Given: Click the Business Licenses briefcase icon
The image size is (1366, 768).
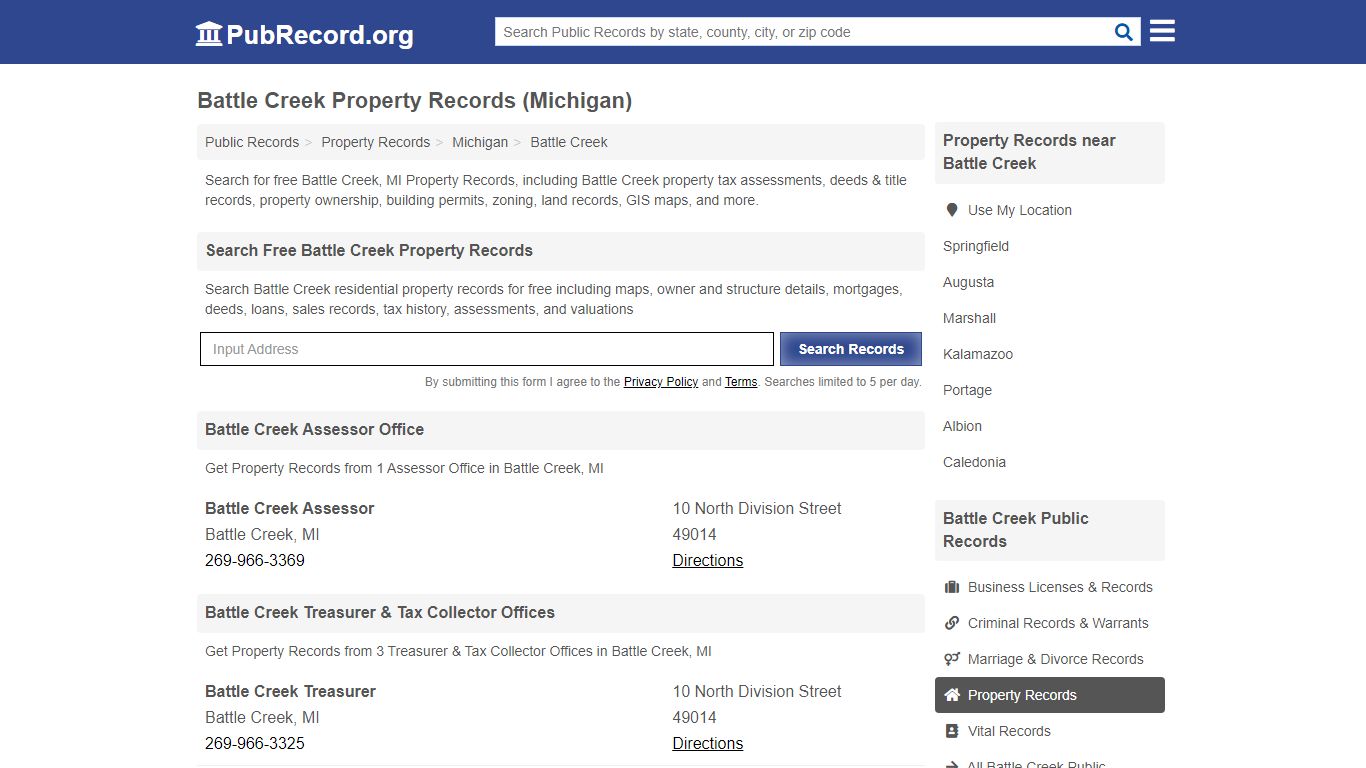Looking at the screenshot, I should click(x=952, y=587).
